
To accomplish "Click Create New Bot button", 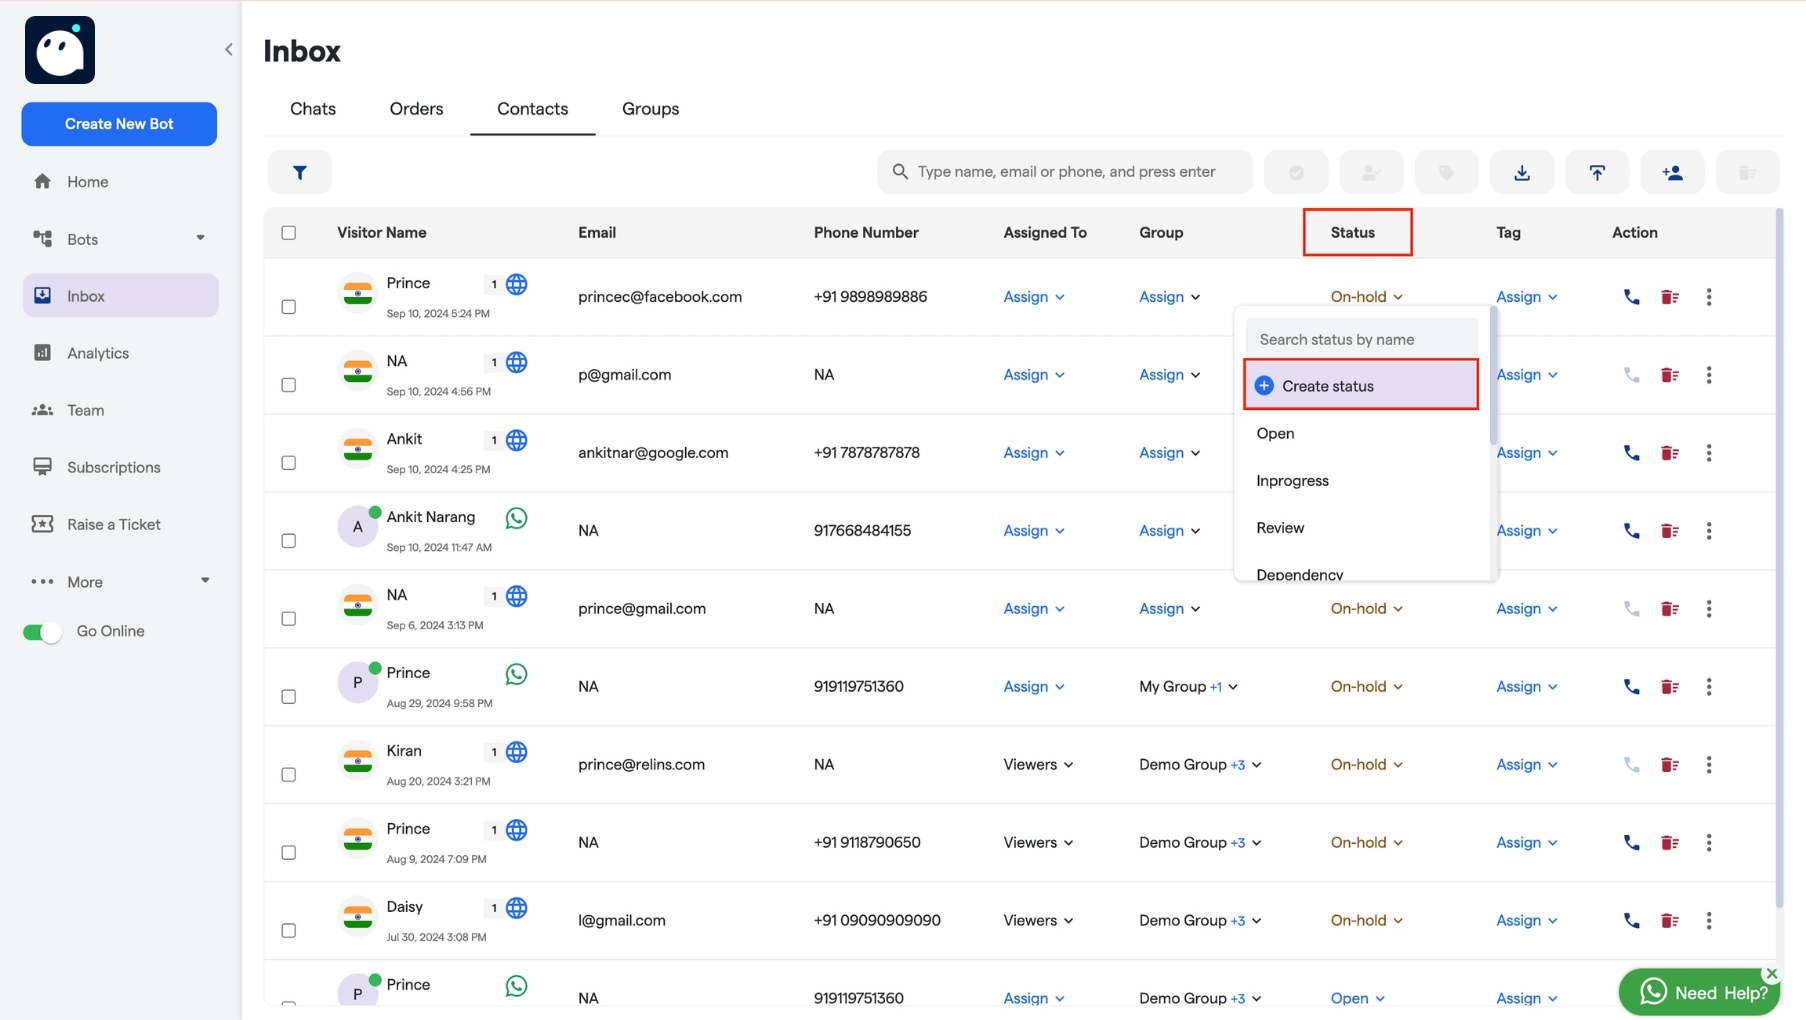I will coord(119,124).
